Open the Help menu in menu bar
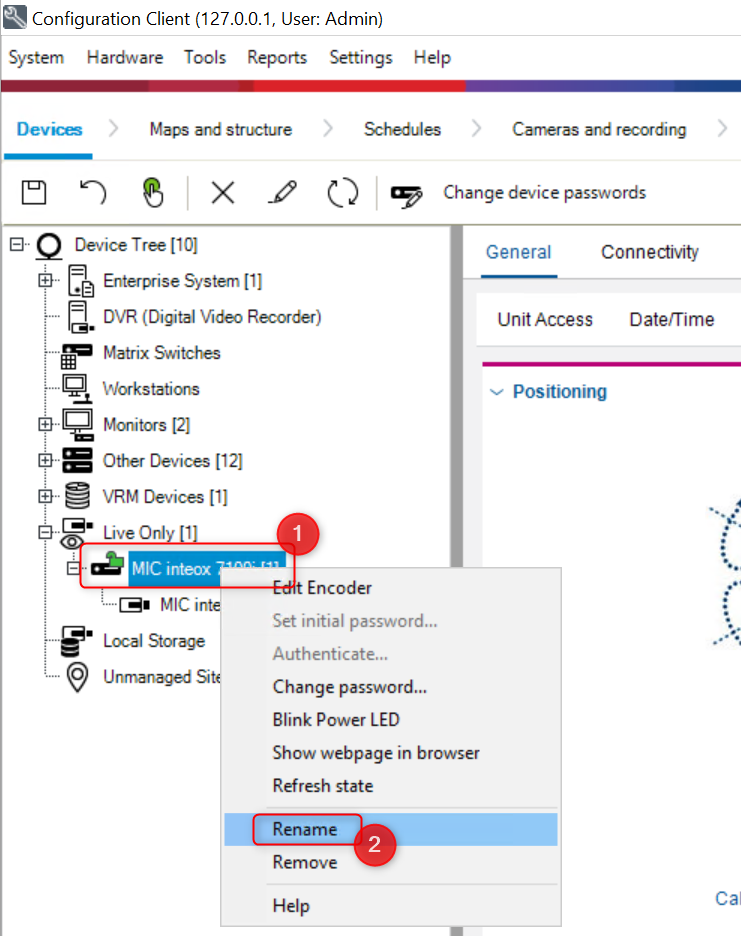This screenshot has height=936, width=741. 432,57
